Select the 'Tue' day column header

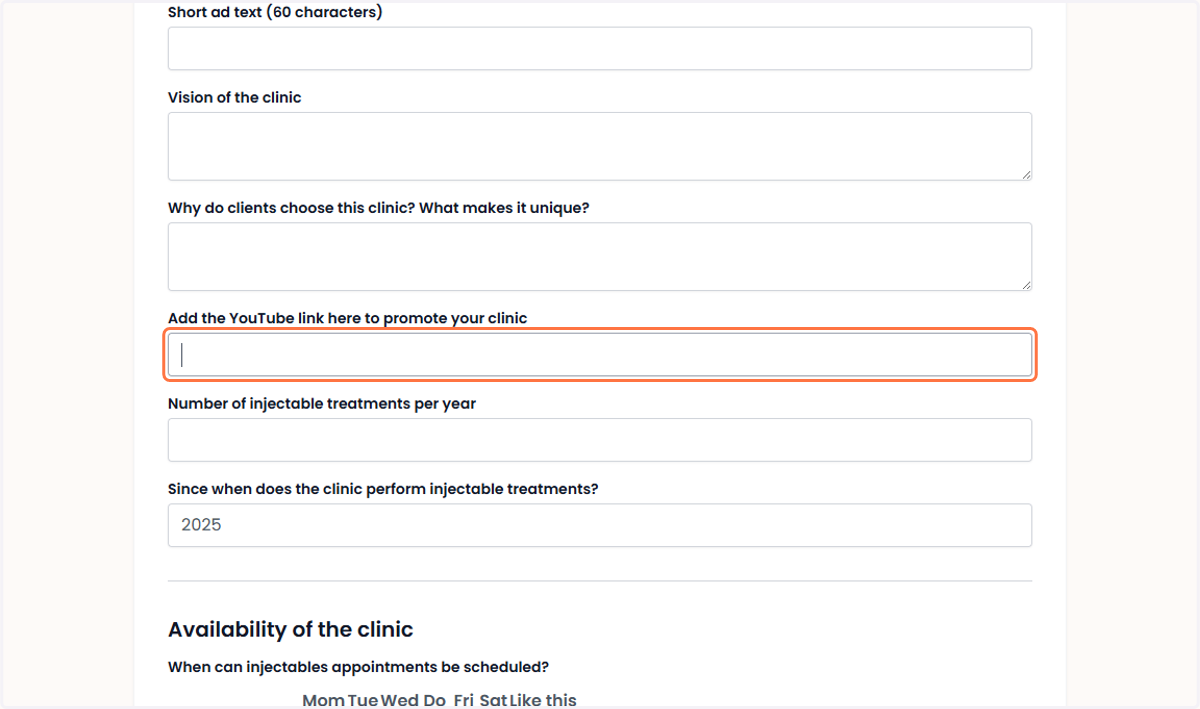(x=363, y=700)
